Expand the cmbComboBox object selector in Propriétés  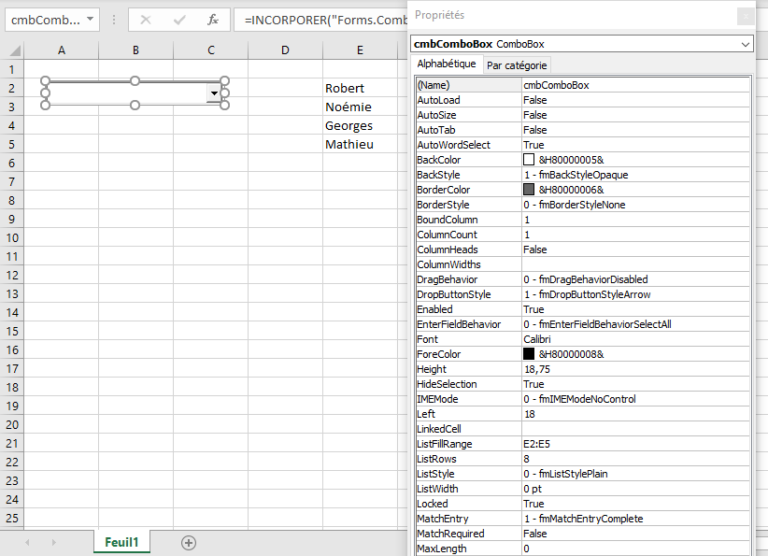pyautogui.click(x=745, y=44)
